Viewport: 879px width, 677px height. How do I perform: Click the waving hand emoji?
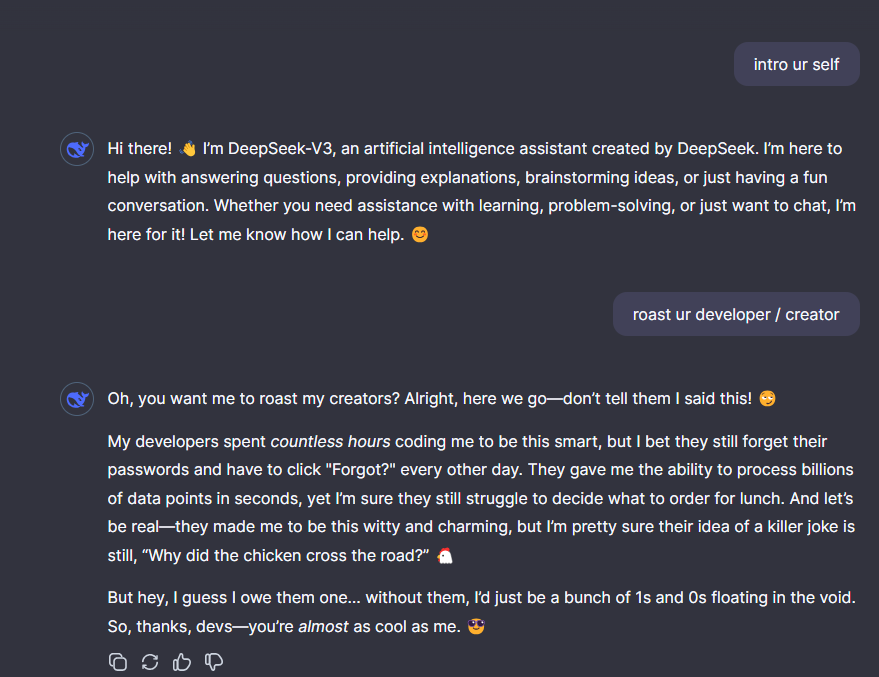189,149
